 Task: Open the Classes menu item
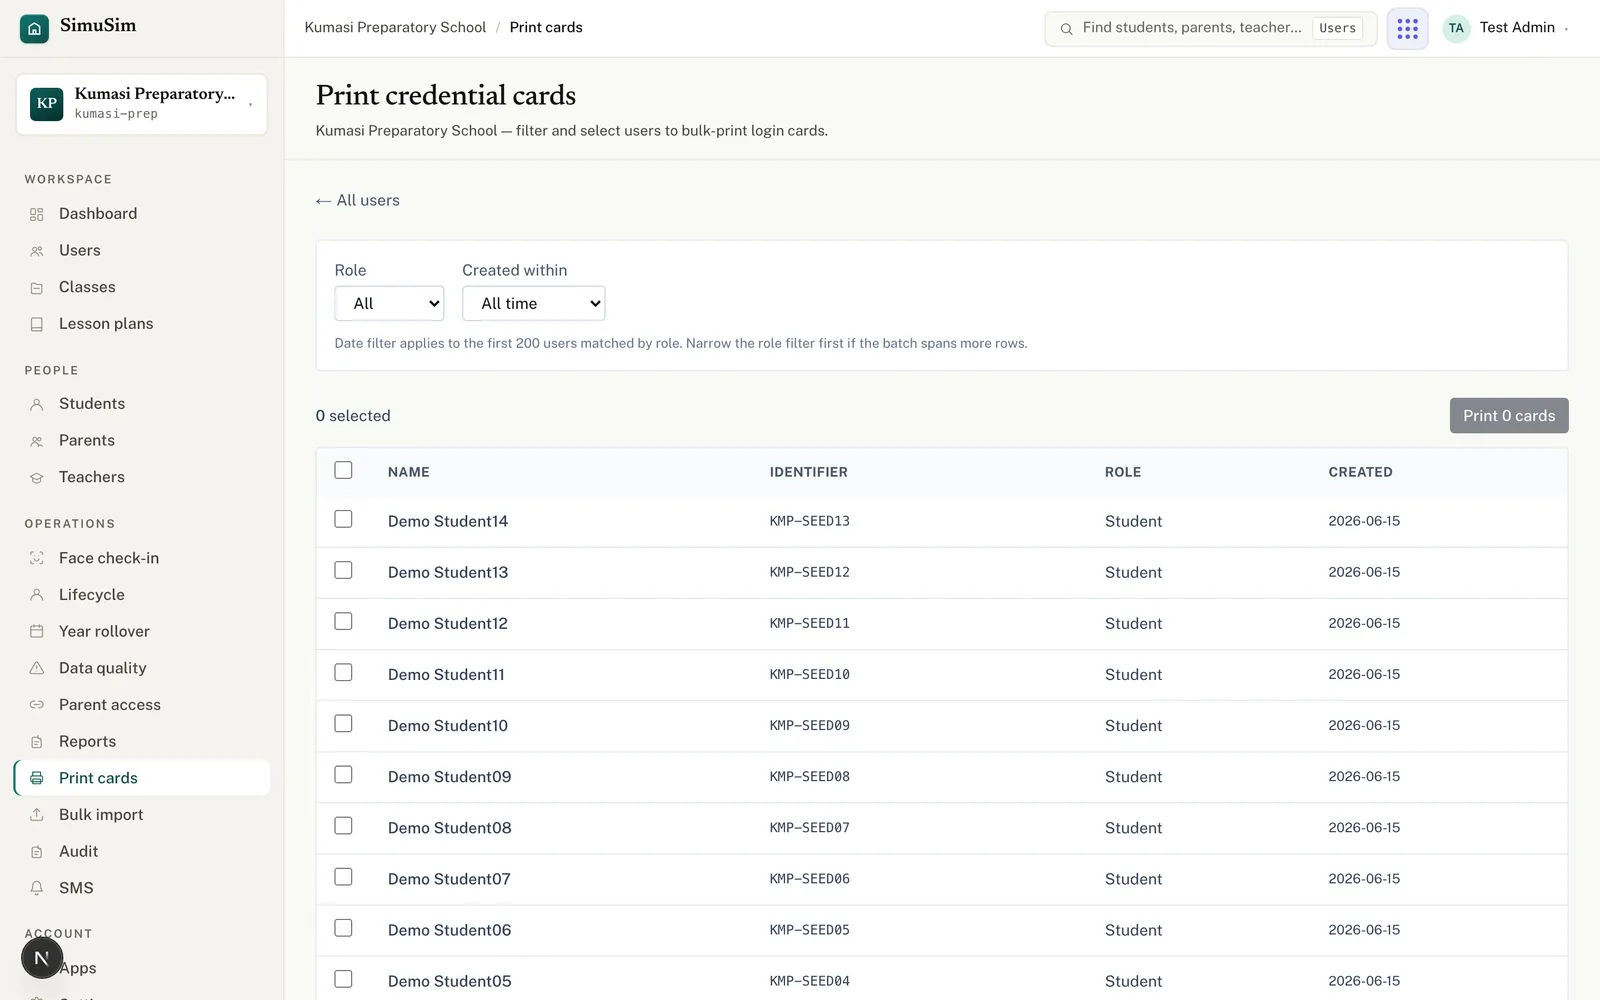click(x=142, y=288)
